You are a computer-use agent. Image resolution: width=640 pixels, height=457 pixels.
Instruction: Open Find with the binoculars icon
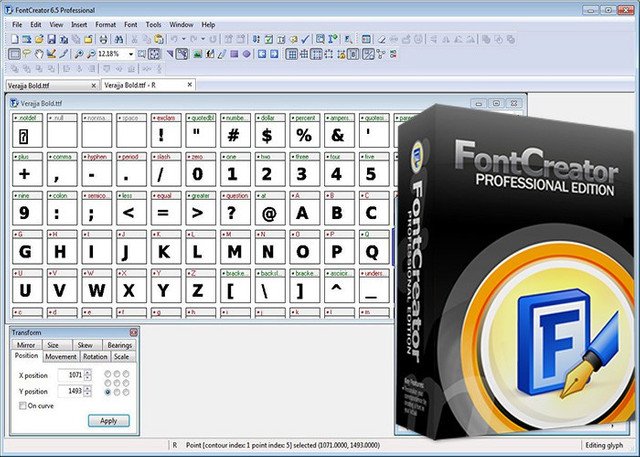[x=119, y=39]
